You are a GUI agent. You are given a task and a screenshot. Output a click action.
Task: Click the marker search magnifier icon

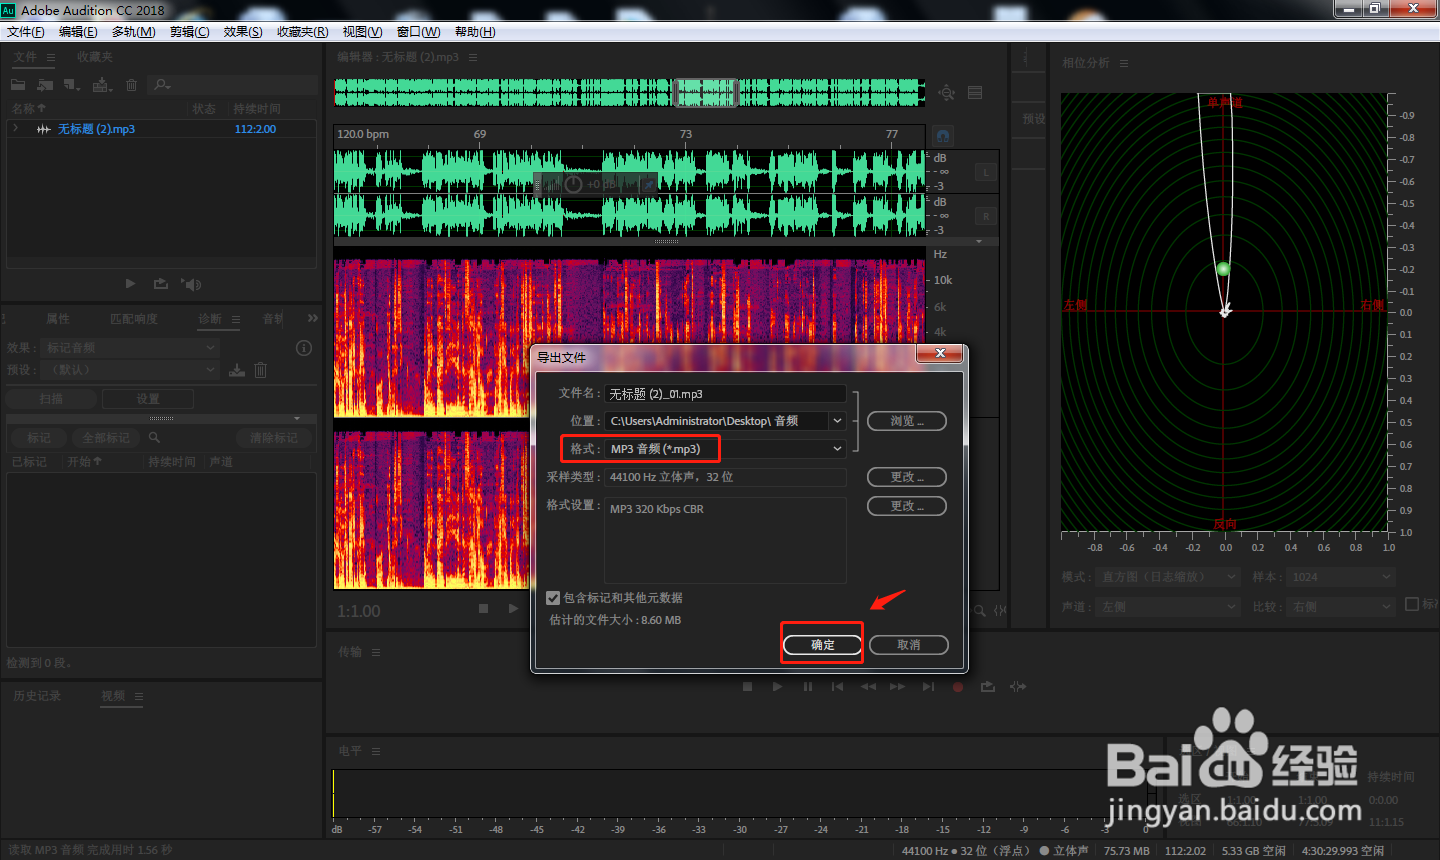pyautogui.click(x=154, y=438)
